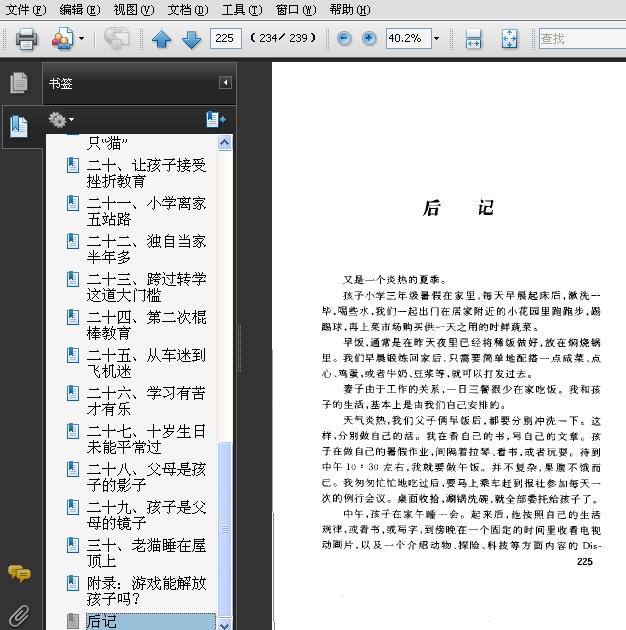626x630 pixels.
Task: Click the grayed comment bubbles icon
Action: pos(117,39)
